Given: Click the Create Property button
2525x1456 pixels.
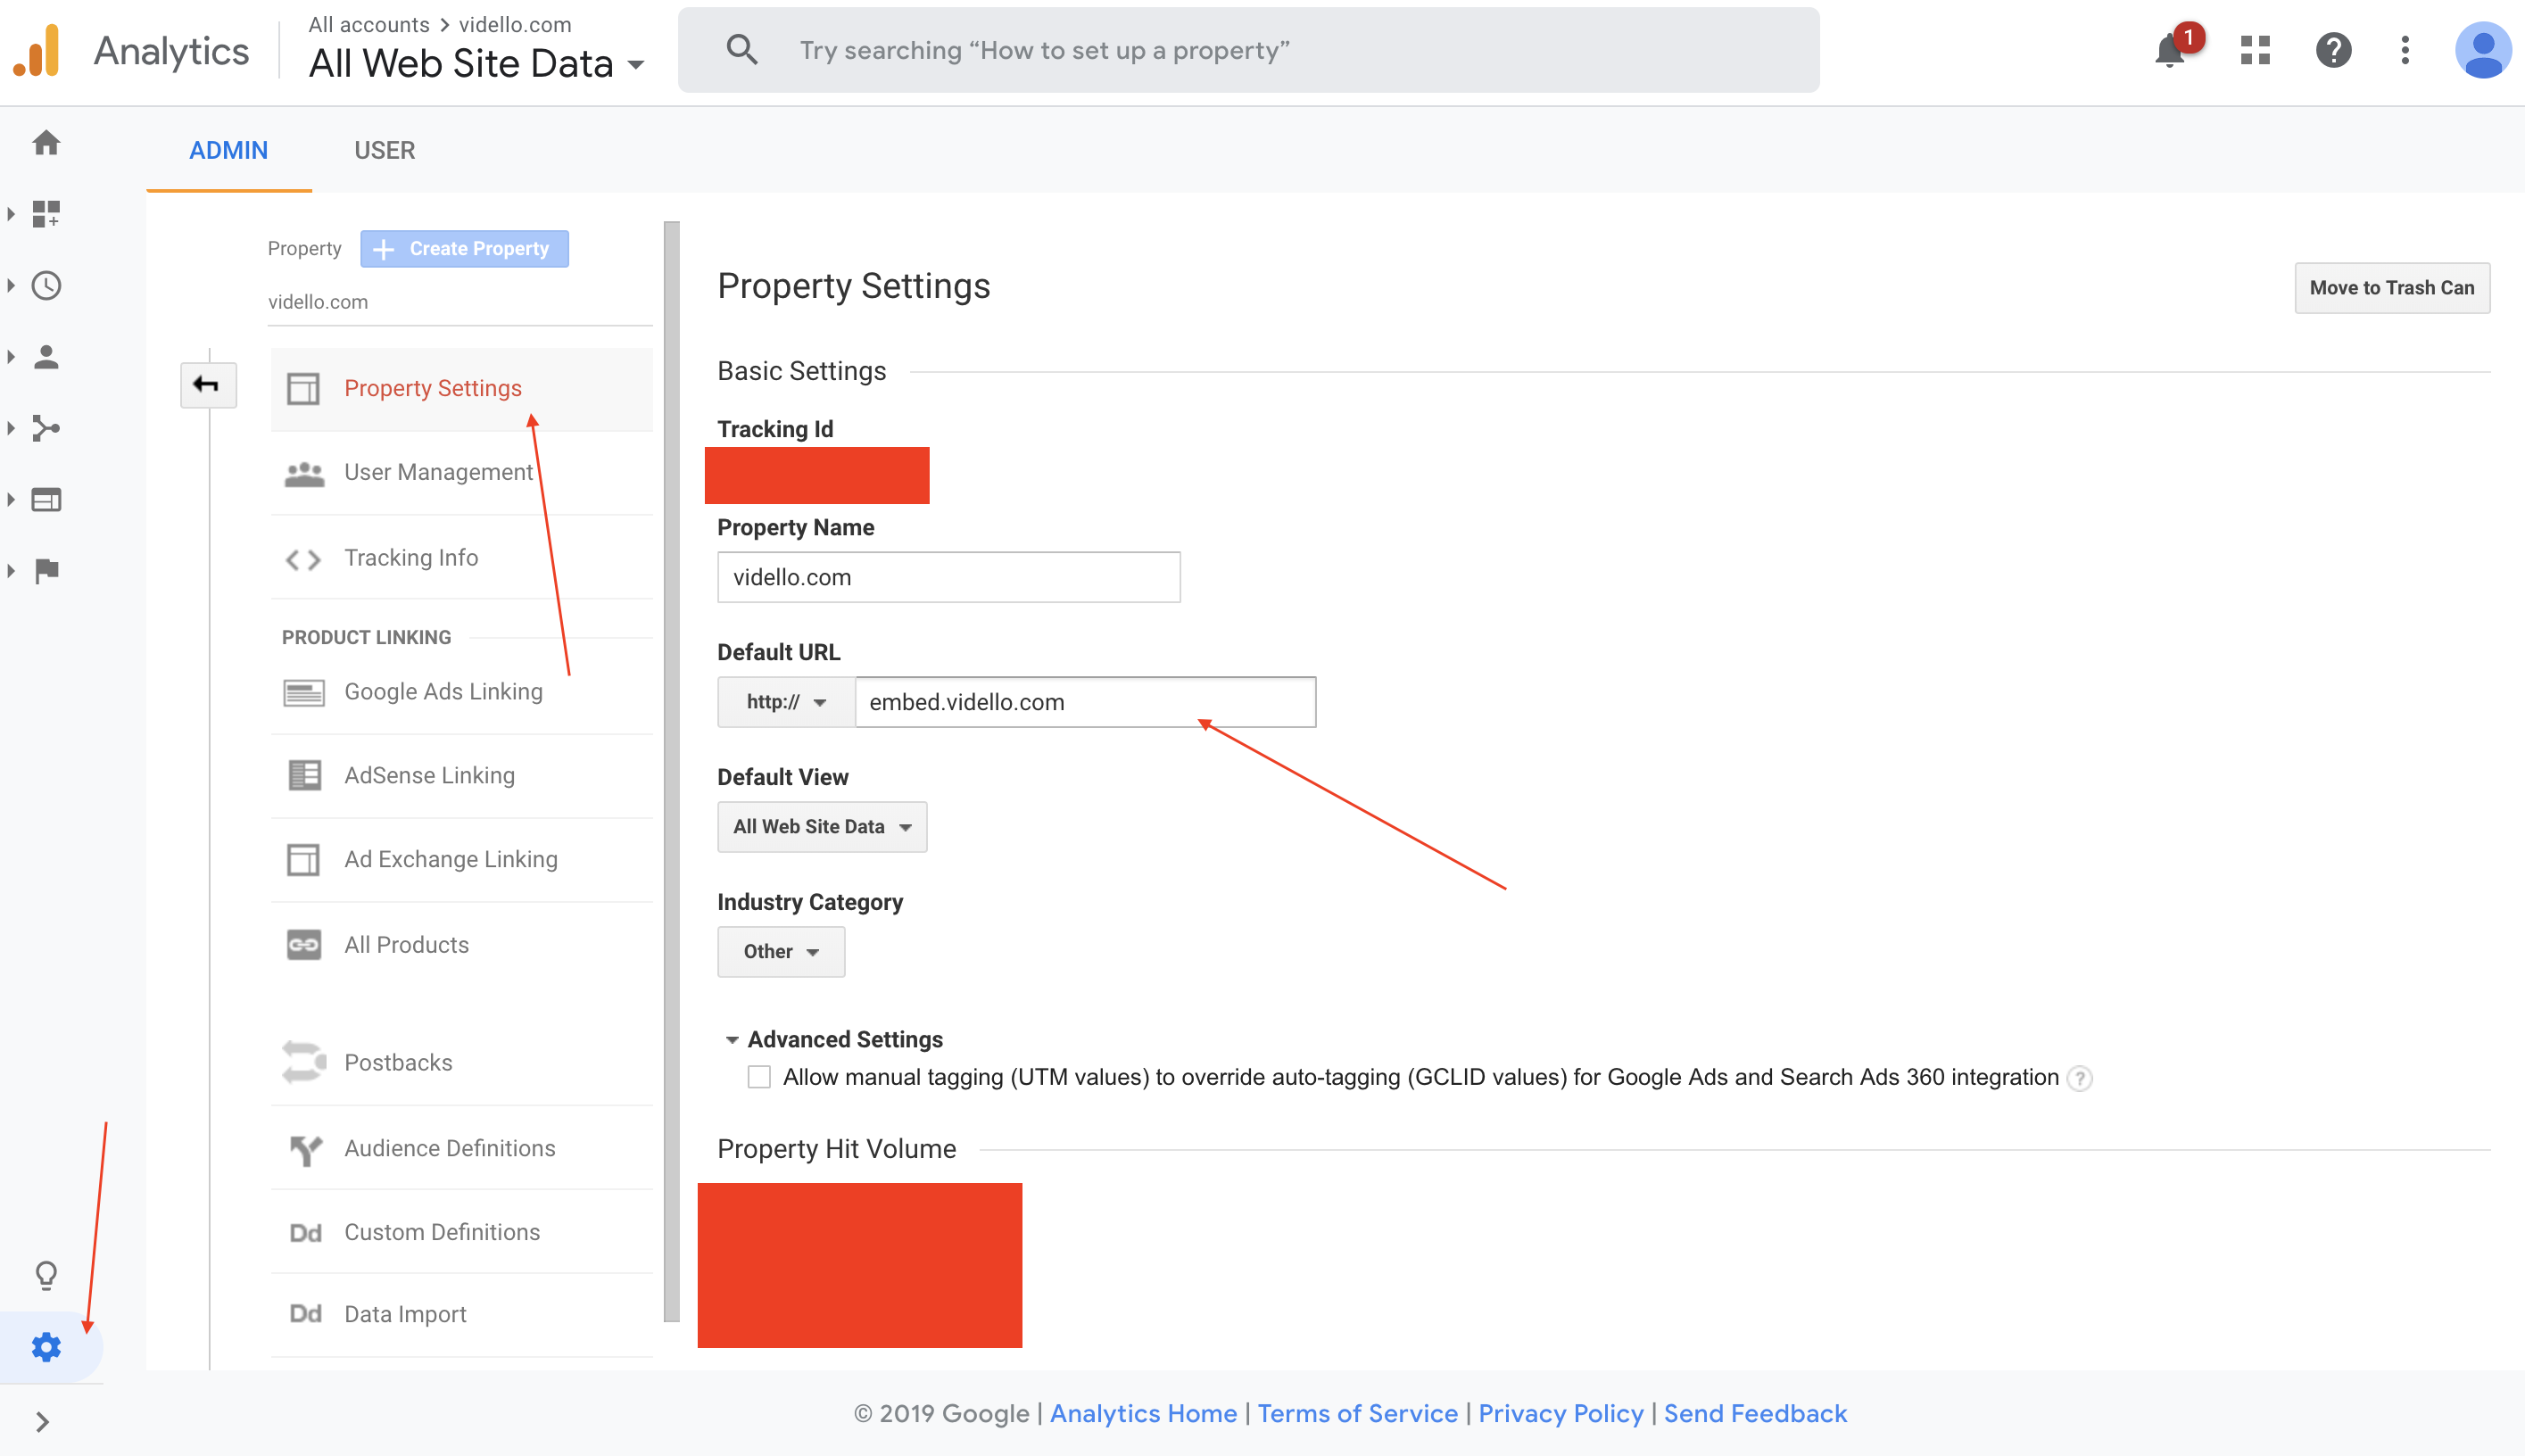Looking at the screenshot, I should point(464,248).
